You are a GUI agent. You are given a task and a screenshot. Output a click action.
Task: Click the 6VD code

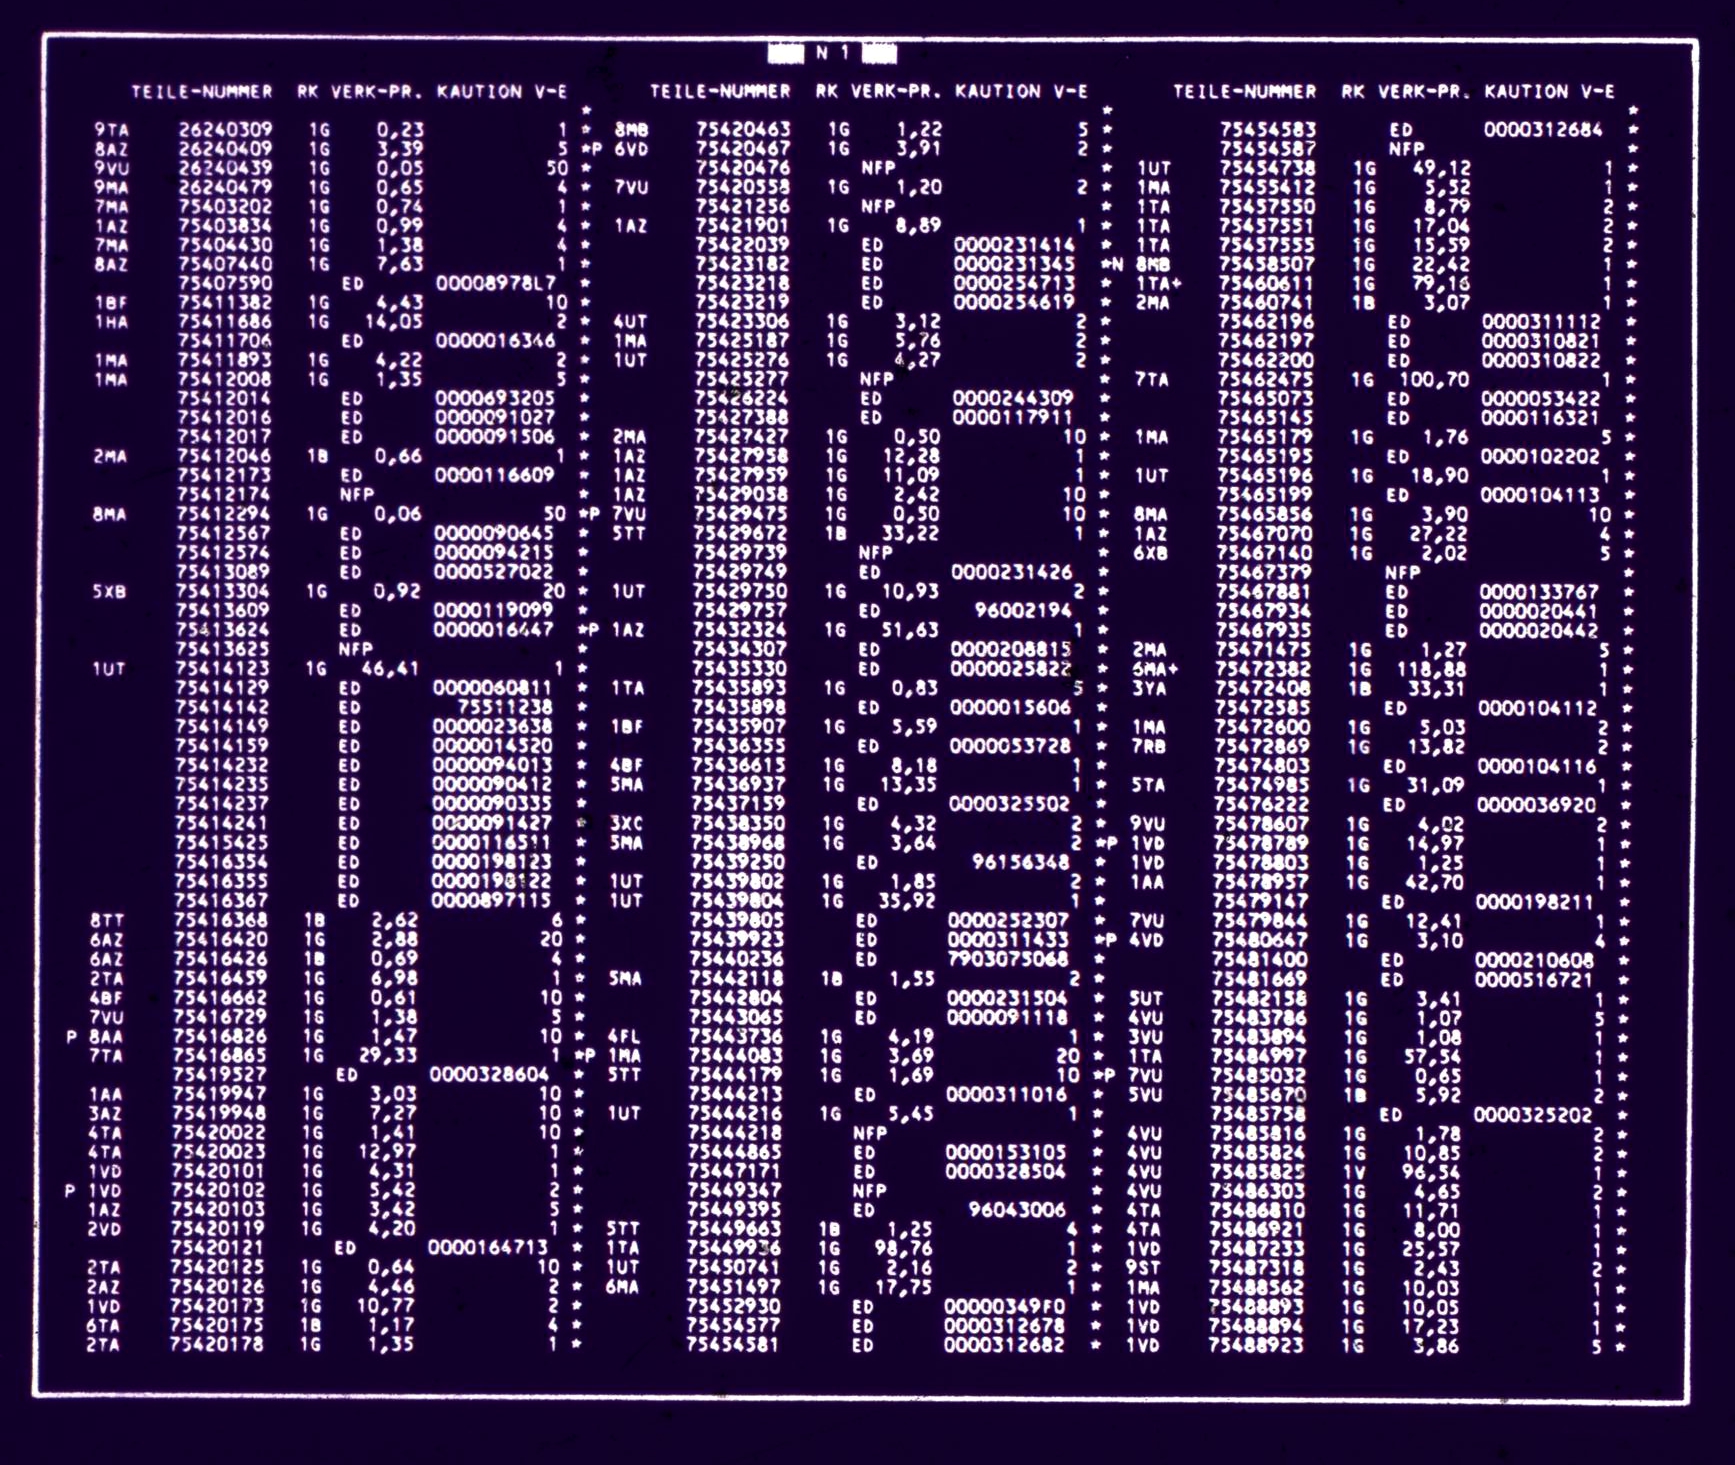click(x=632, y=148)
